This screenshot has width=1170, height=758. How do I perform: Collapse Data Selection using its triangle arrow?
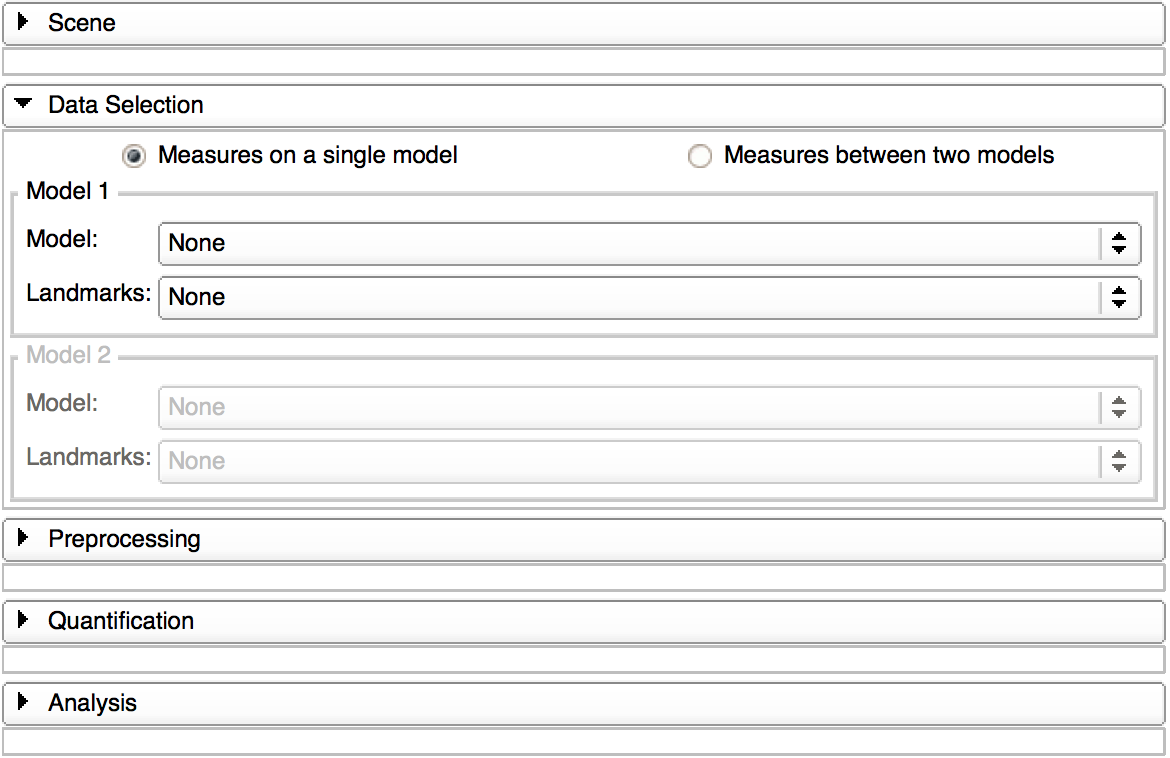coord(24,104)
